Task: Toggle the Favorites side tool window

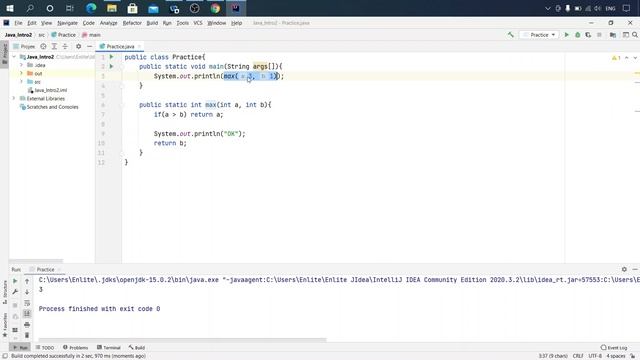Action: (4, 325)
